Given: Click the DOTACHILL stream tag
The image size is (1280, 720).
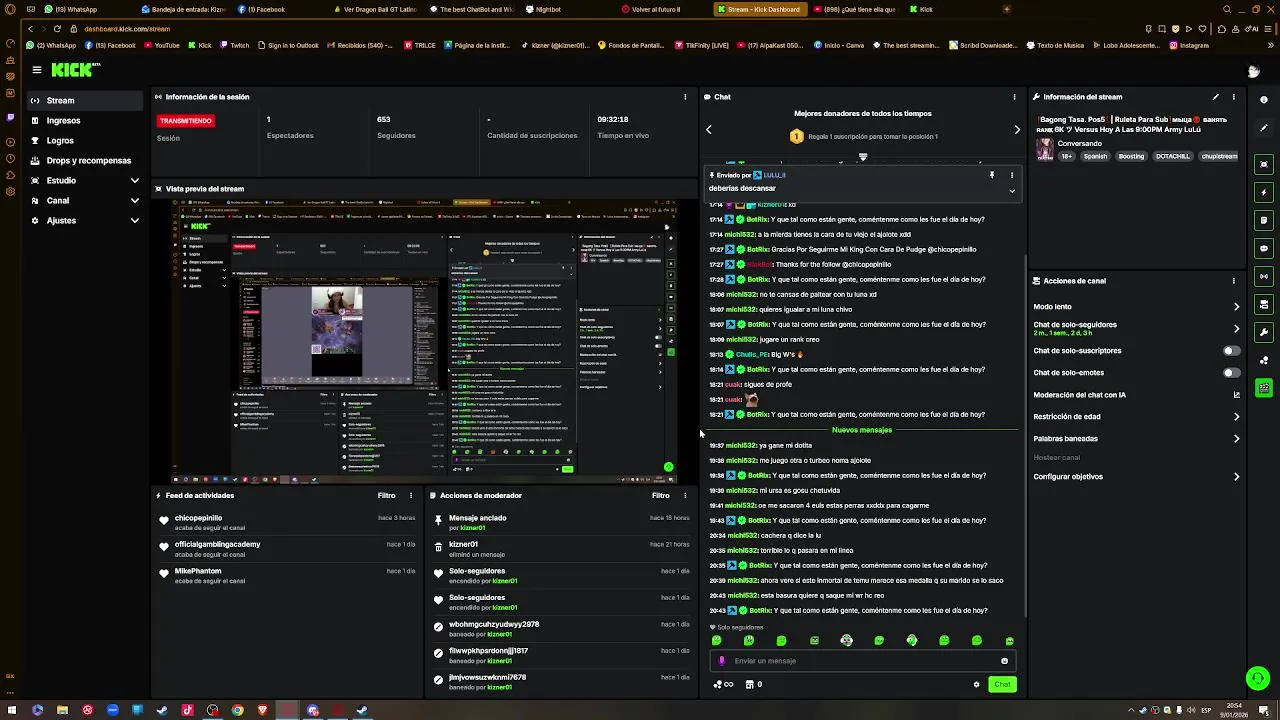Looking at the screenshot, I should coord(1172,157).
